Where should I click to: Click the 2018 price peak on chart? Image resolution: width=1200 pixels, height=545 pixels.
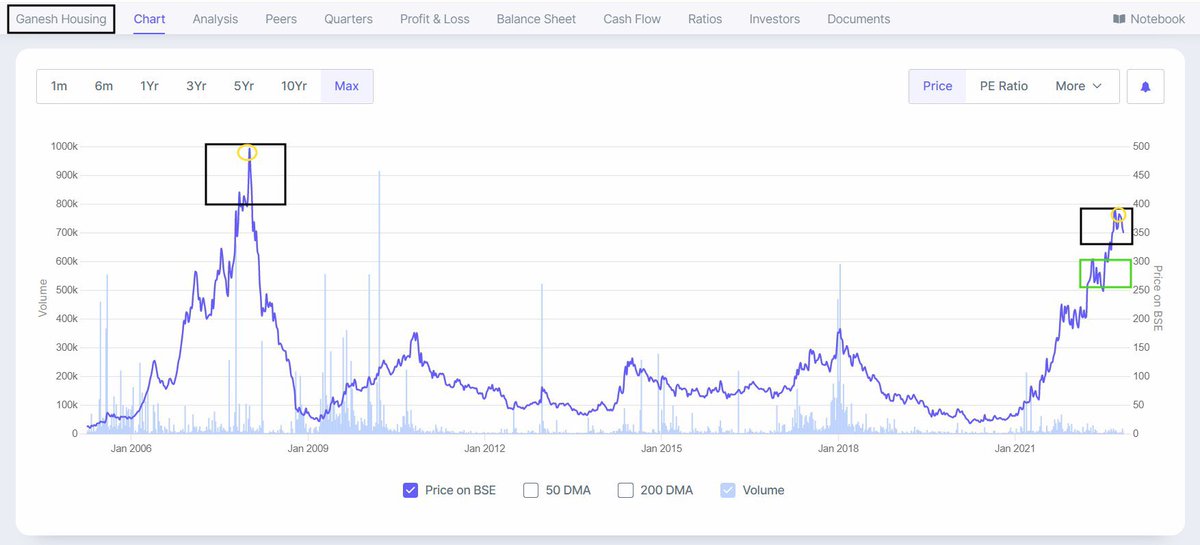point(840,330)
